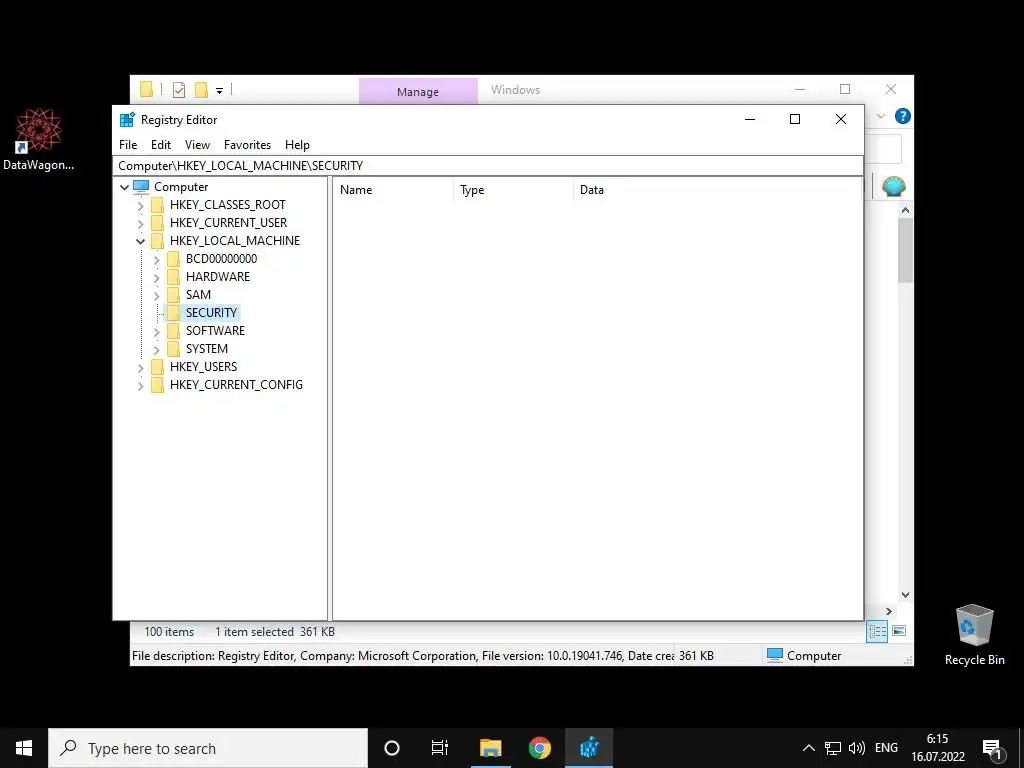Click the HARDWARE folder icon
Viewport: 1024px width, 768px height.
point(173,277)
